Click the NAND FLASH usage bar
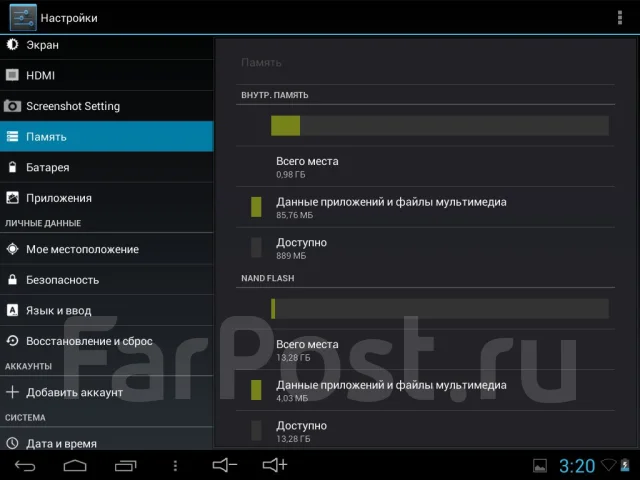Screen dimensions: 640x480 440,309
